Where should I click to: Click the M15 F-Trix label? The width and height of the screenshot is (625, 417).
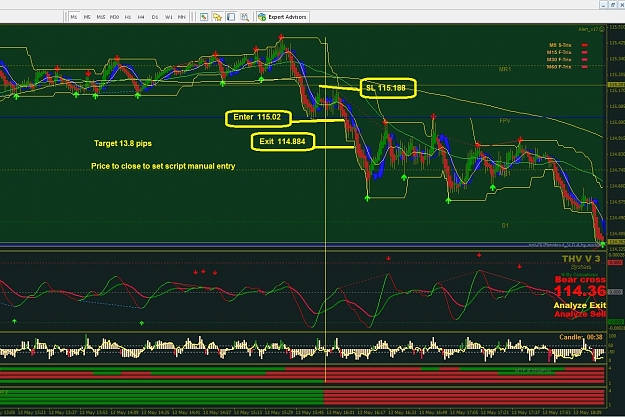click(559, 52)
